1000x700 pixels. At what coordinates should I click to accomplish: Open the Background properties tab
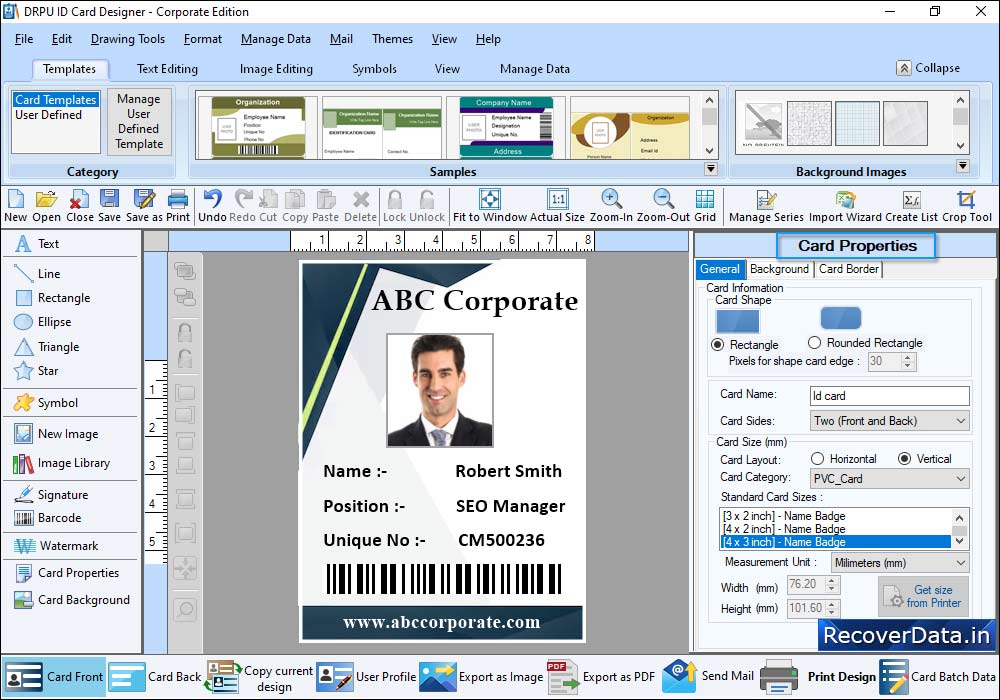pyautogui.click(x=779, y=269)
